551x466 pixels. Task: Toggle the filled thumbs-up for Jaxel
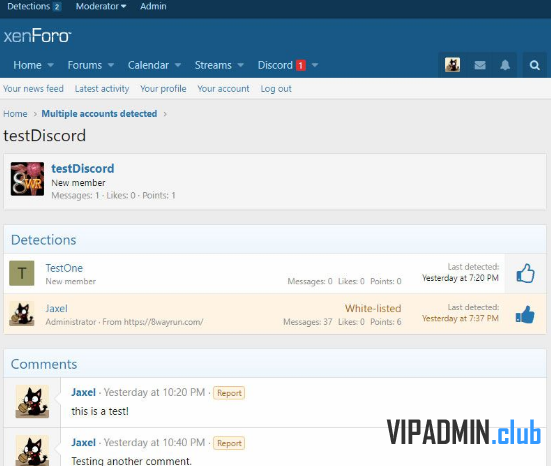click(525, 314)
